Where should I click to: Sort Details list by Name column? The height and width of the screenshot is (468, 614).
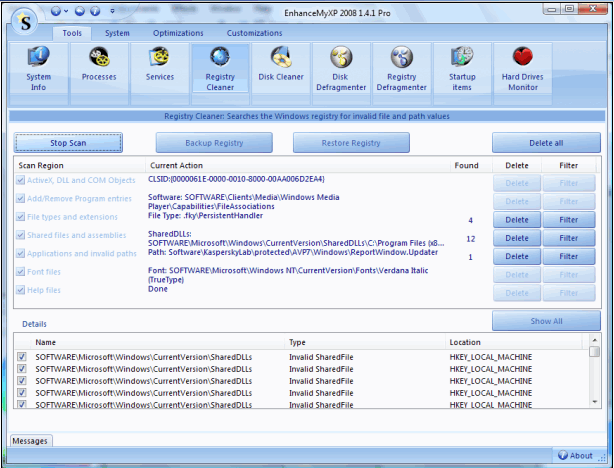pos(157,342)
